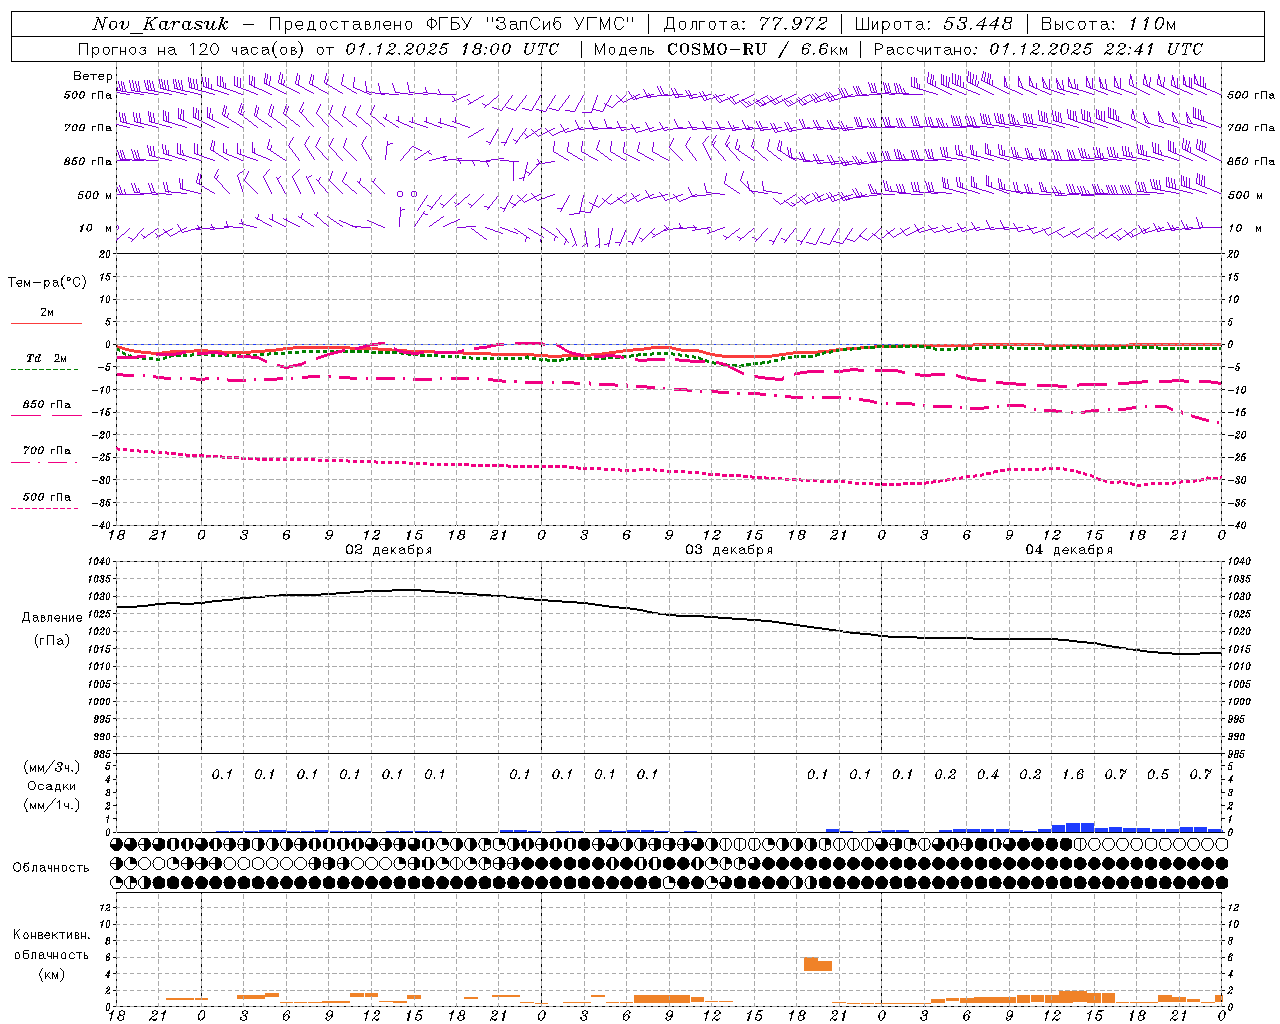1280x1024 pixels.
Task: Click the 'Тем-ра(°C)' temperature label
Action: (x=47, y=283)
